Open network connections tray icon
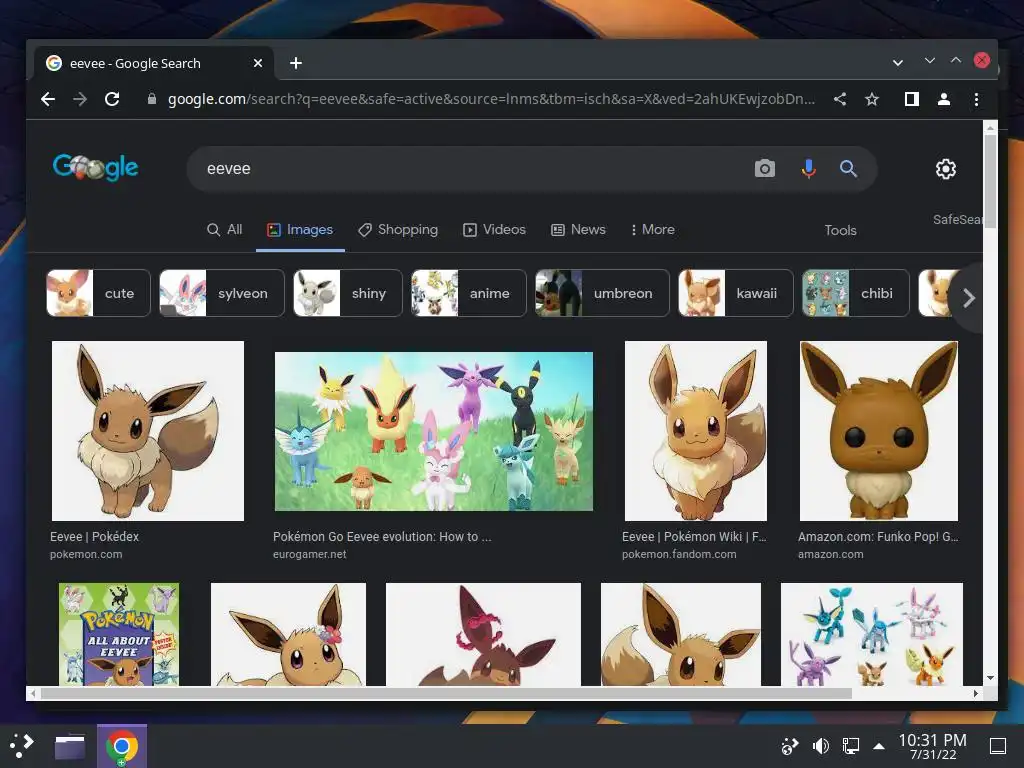Screen dimensions: 1024x768 pyautogui.click(x=850, y=746)
